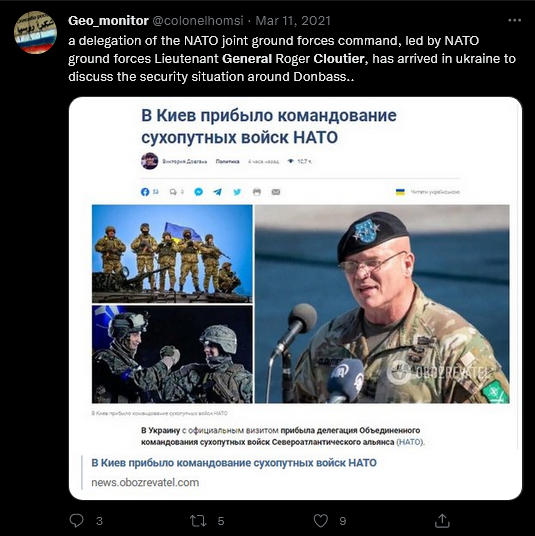Click the reply speech bubble icon
Screen dimensions: 535x536
coord(76,520)
